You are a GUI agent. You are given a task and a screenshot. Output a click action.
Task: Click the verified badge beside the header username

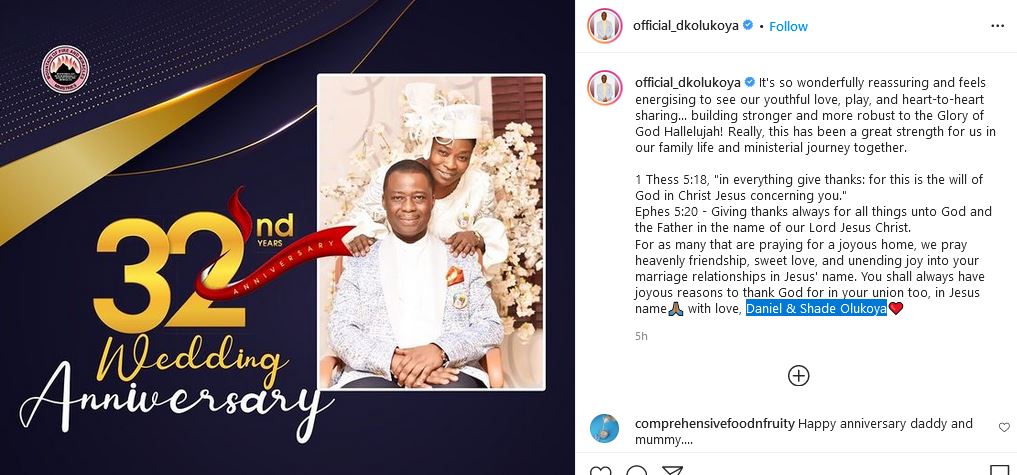748,25
